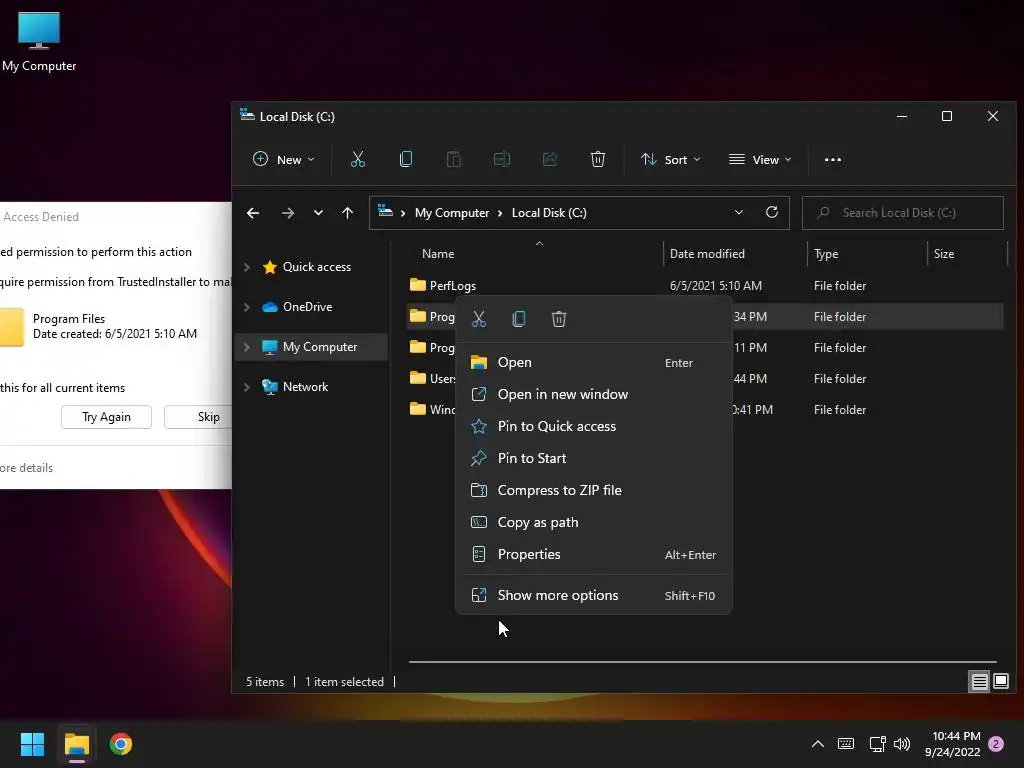Click the Paste icon in the toolbar
Image resolution: width=1024 pixels, height=768 pixels.
(x=453, y=159)
